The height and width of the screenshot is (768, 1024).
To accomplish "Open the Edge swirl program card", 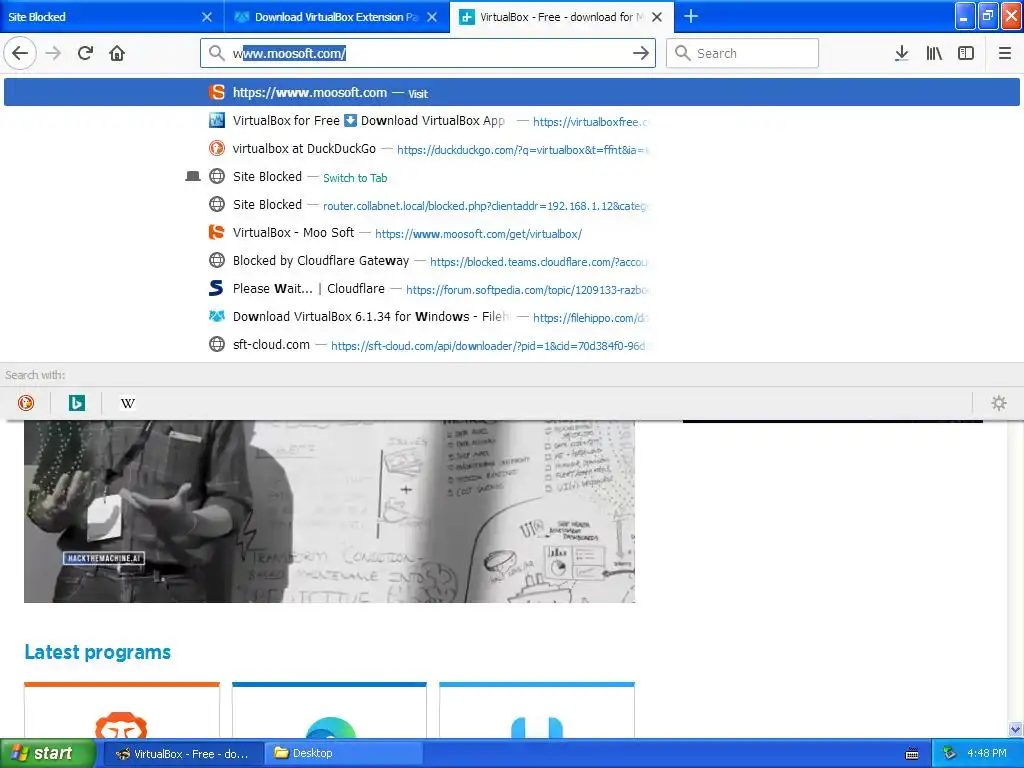I will (x=329, y=711).
